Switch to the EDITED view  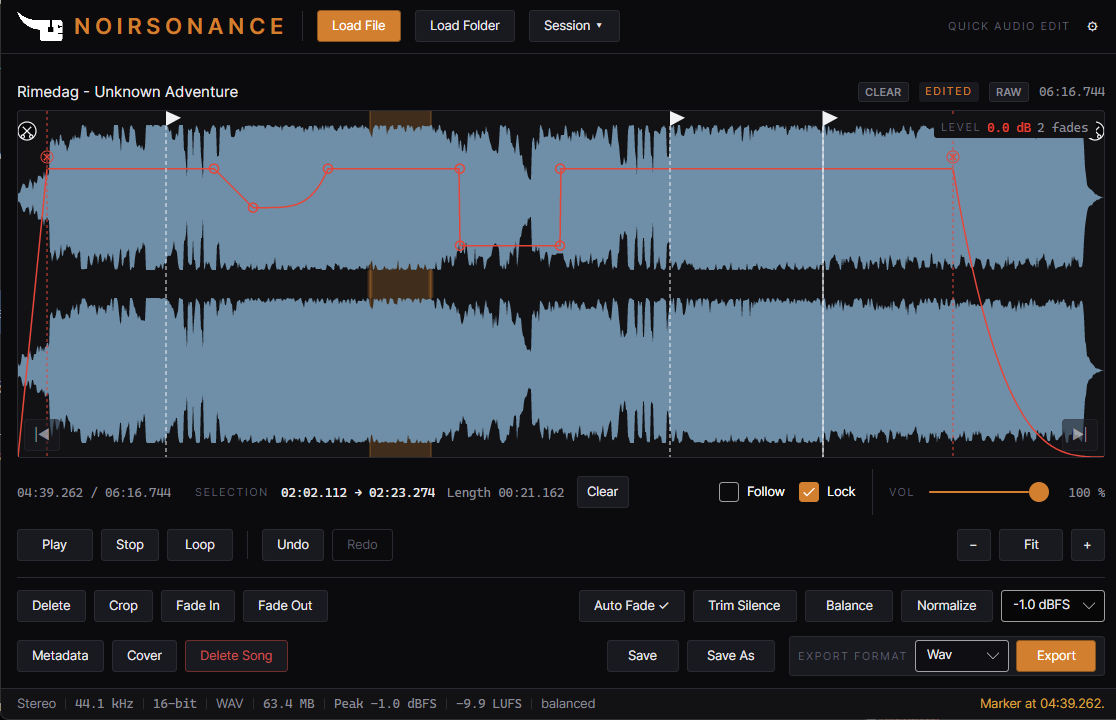click(948, 92)
